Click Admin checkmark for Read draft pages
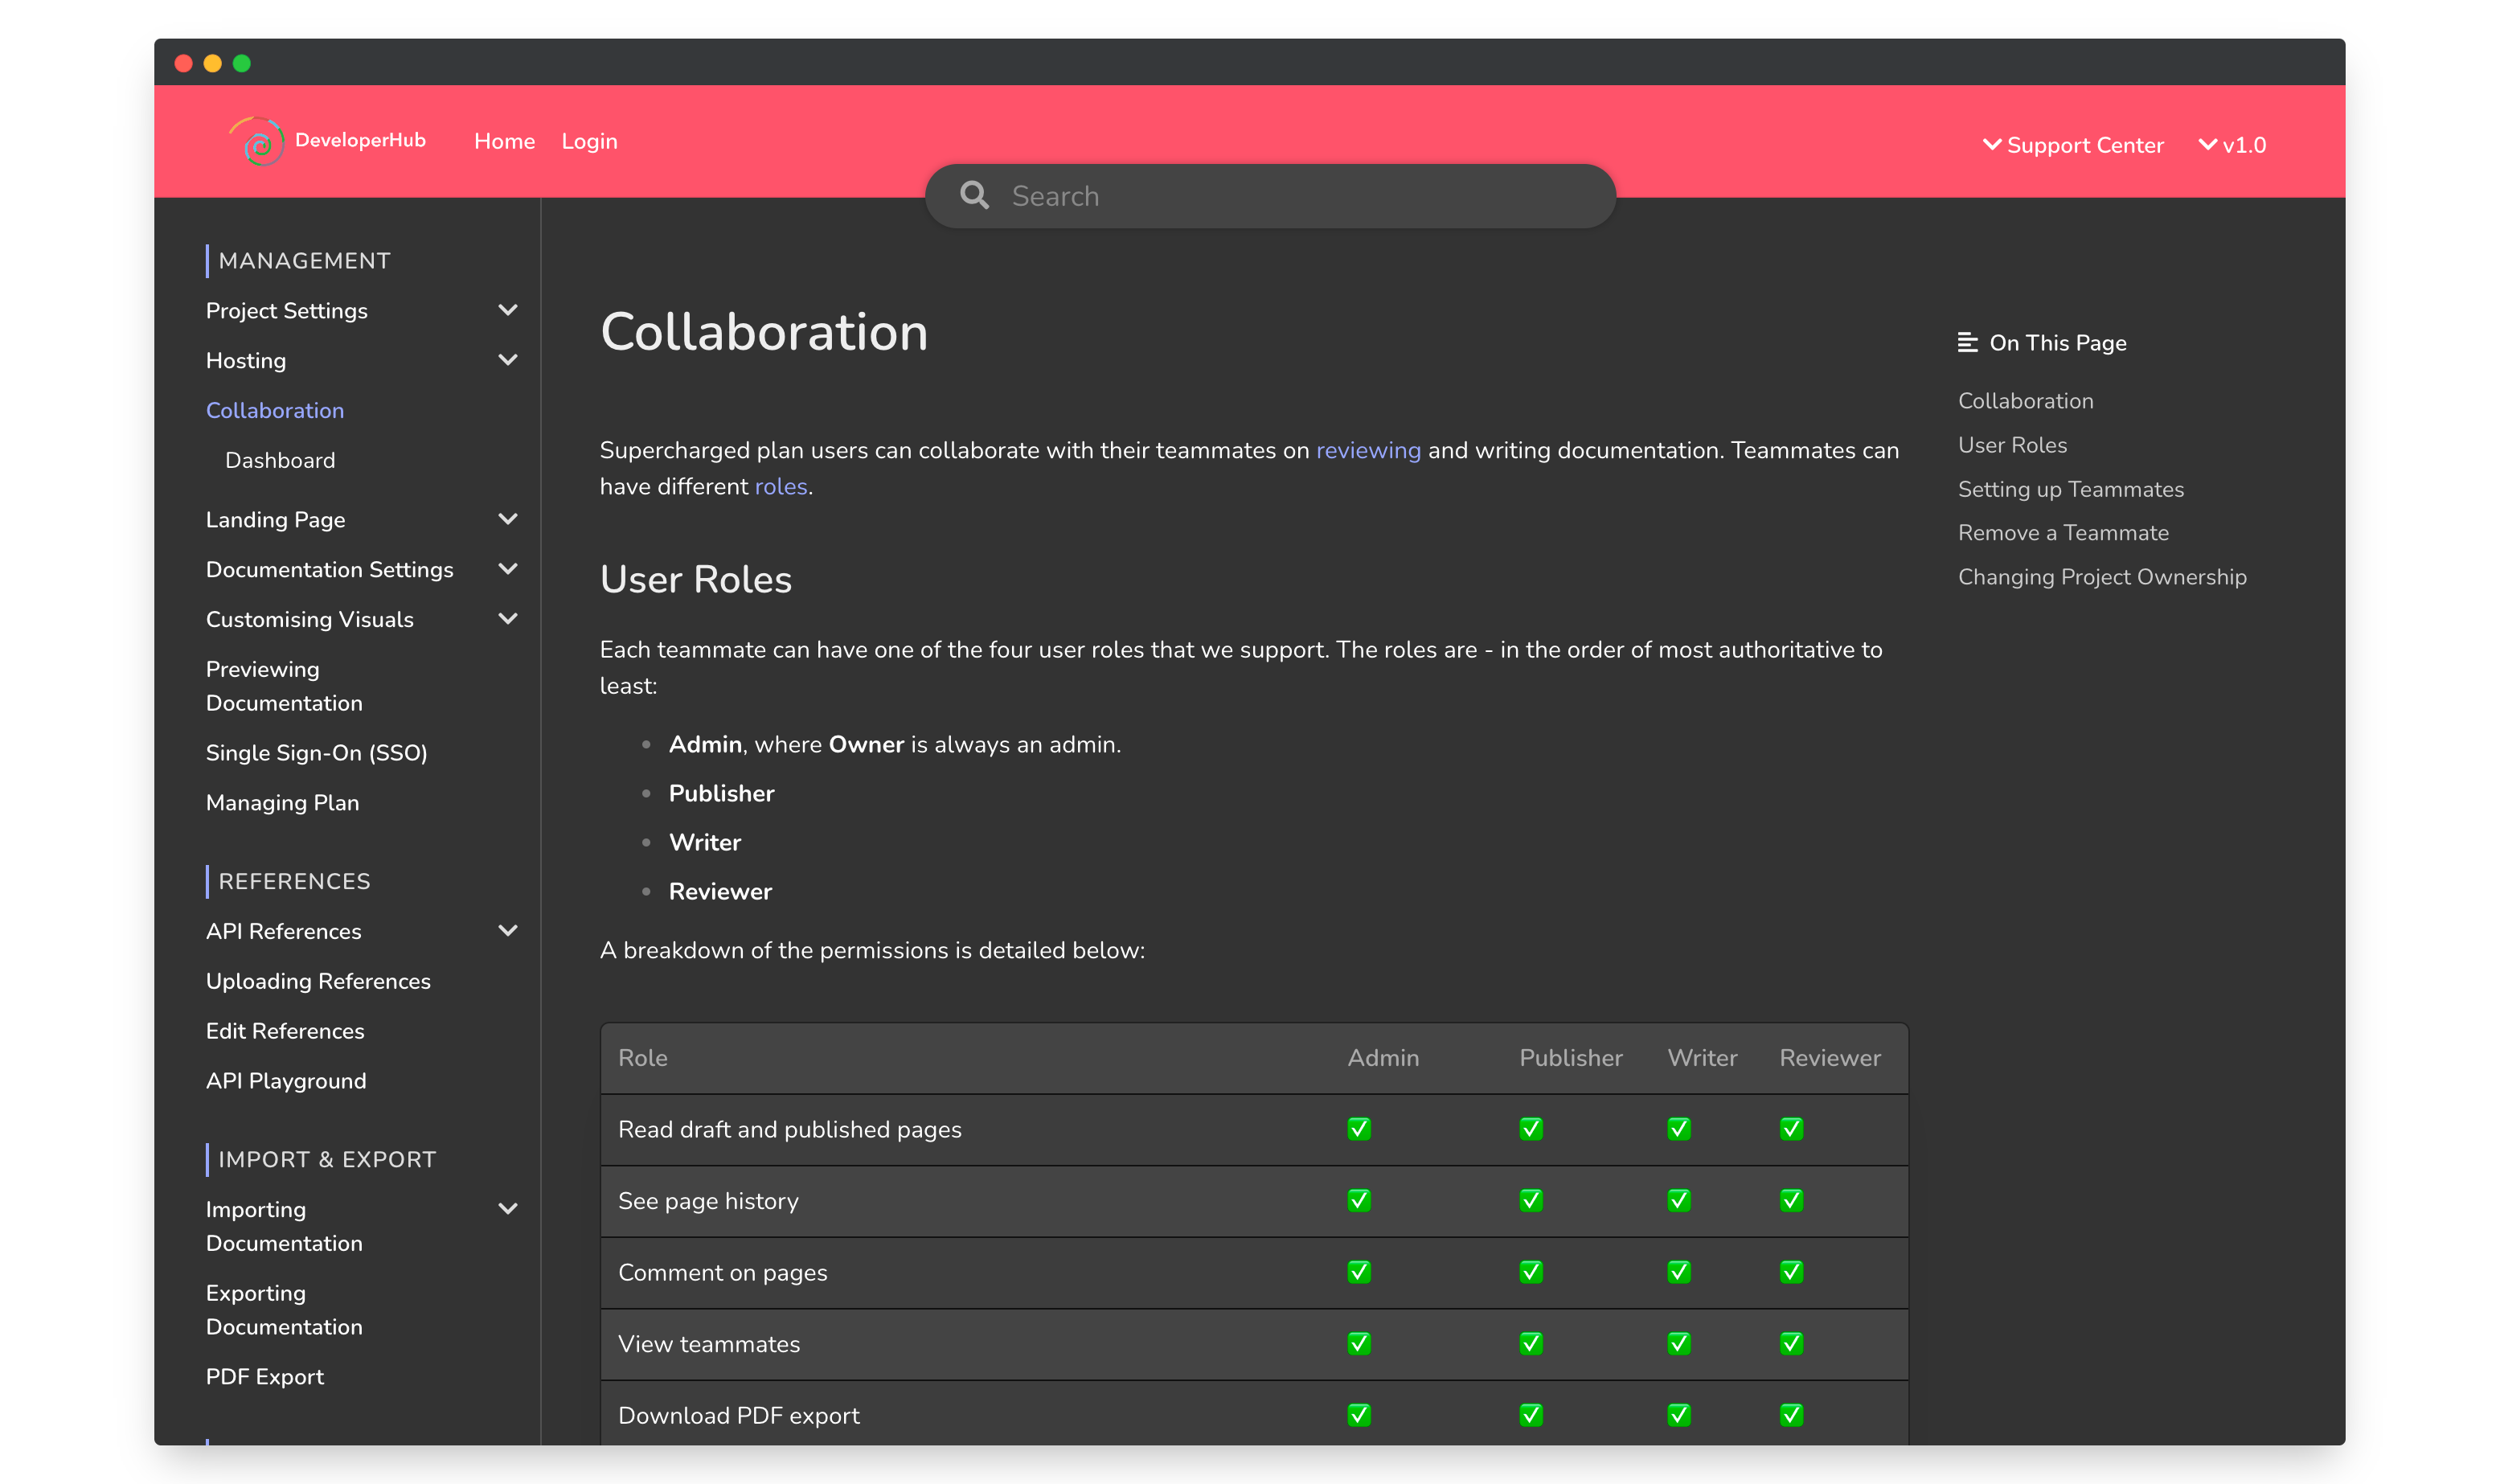The height and width of the screenshot is (1484, 2500). tap(1358, 1129)
